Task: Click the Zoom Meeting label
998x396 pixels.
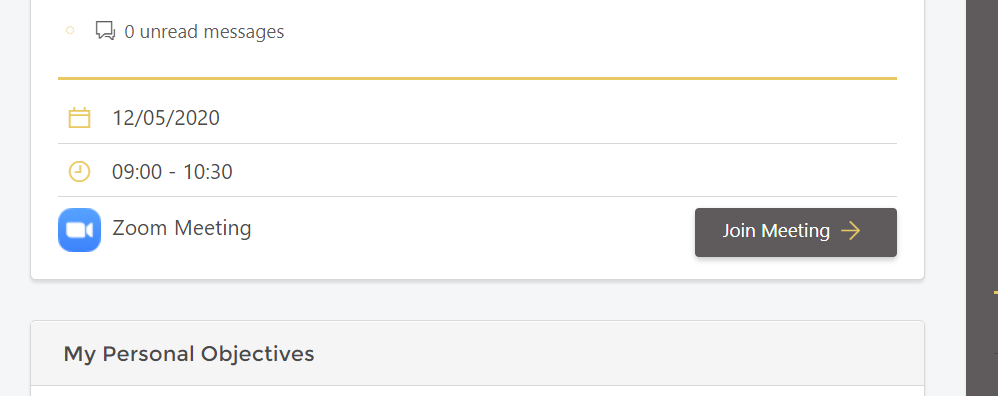Action: pyautogui.click(x=182, y=228)
